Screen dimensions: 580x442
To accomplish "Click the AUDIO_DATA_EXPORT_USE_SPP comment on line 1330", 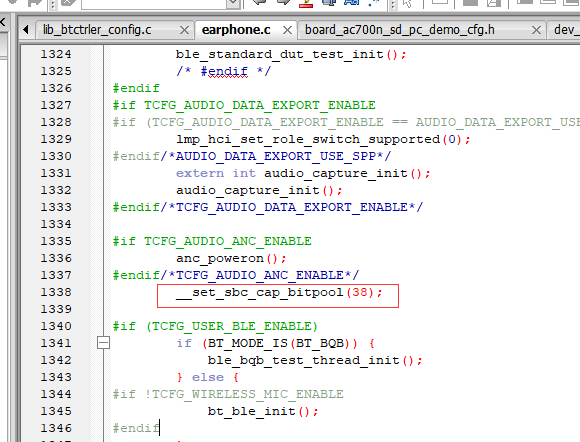I will click(x=276, y=156).
